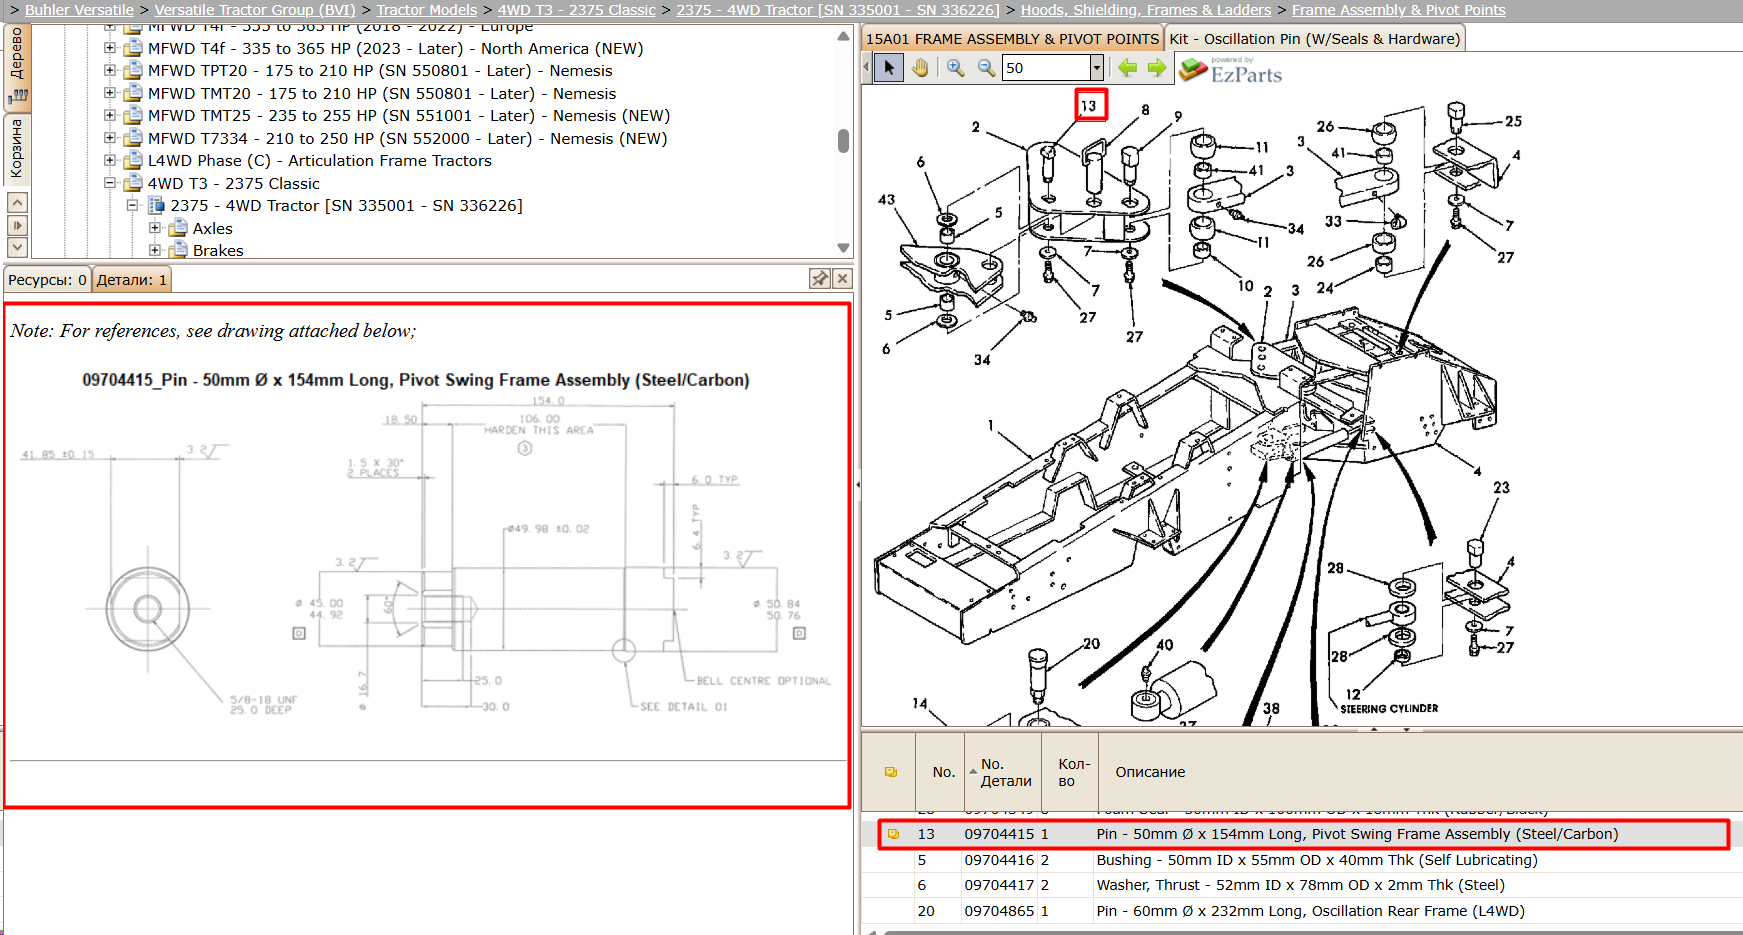Click the folder icon beside Brakes
Image resolution: width=1743 pixels, height=935 pixels.
point(179,250)
